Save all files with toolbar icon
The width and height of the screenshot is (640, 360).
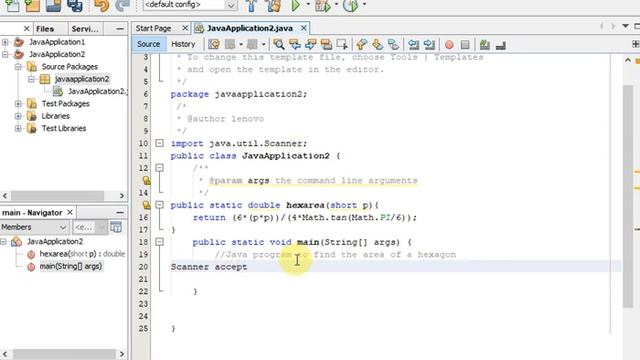pos(75,5)
